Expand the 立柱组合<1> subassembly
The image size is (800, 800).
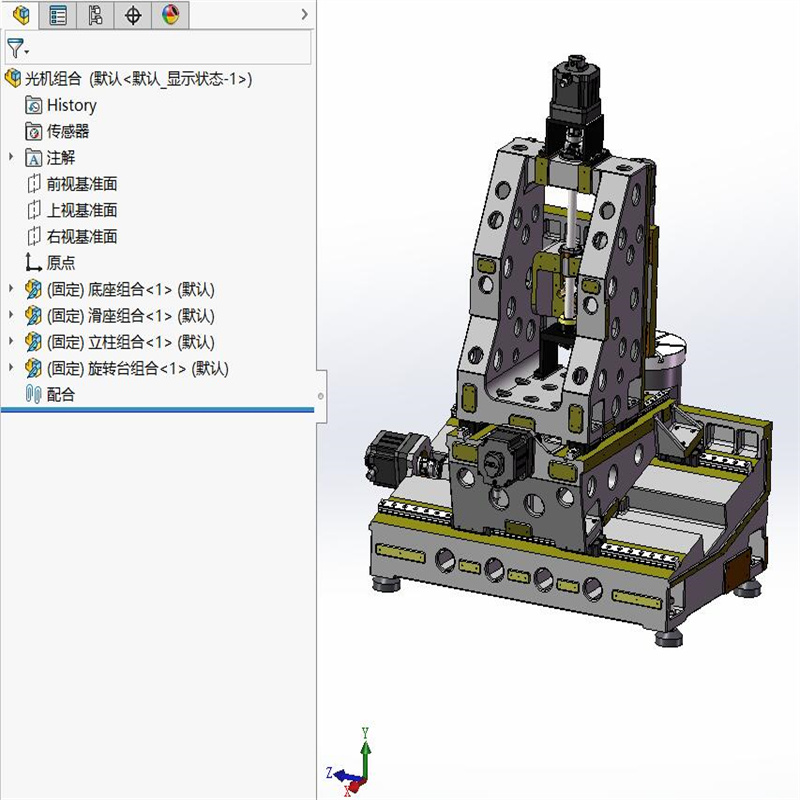11,341
